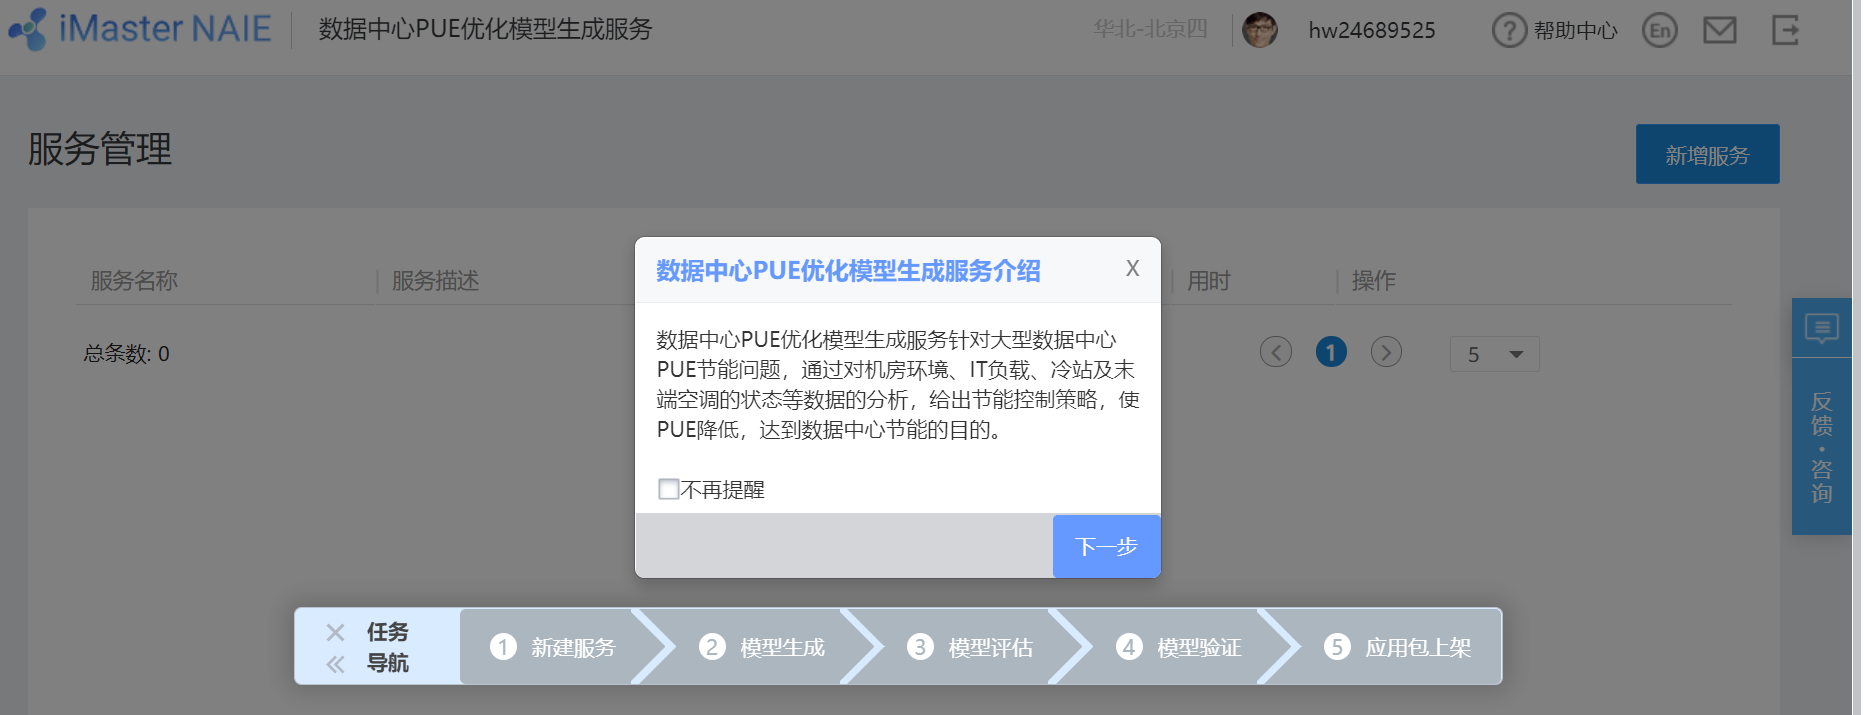Open the feedback chat icon on right sidebar
Screen dimensions: 1864x715
click(1821, 328)
